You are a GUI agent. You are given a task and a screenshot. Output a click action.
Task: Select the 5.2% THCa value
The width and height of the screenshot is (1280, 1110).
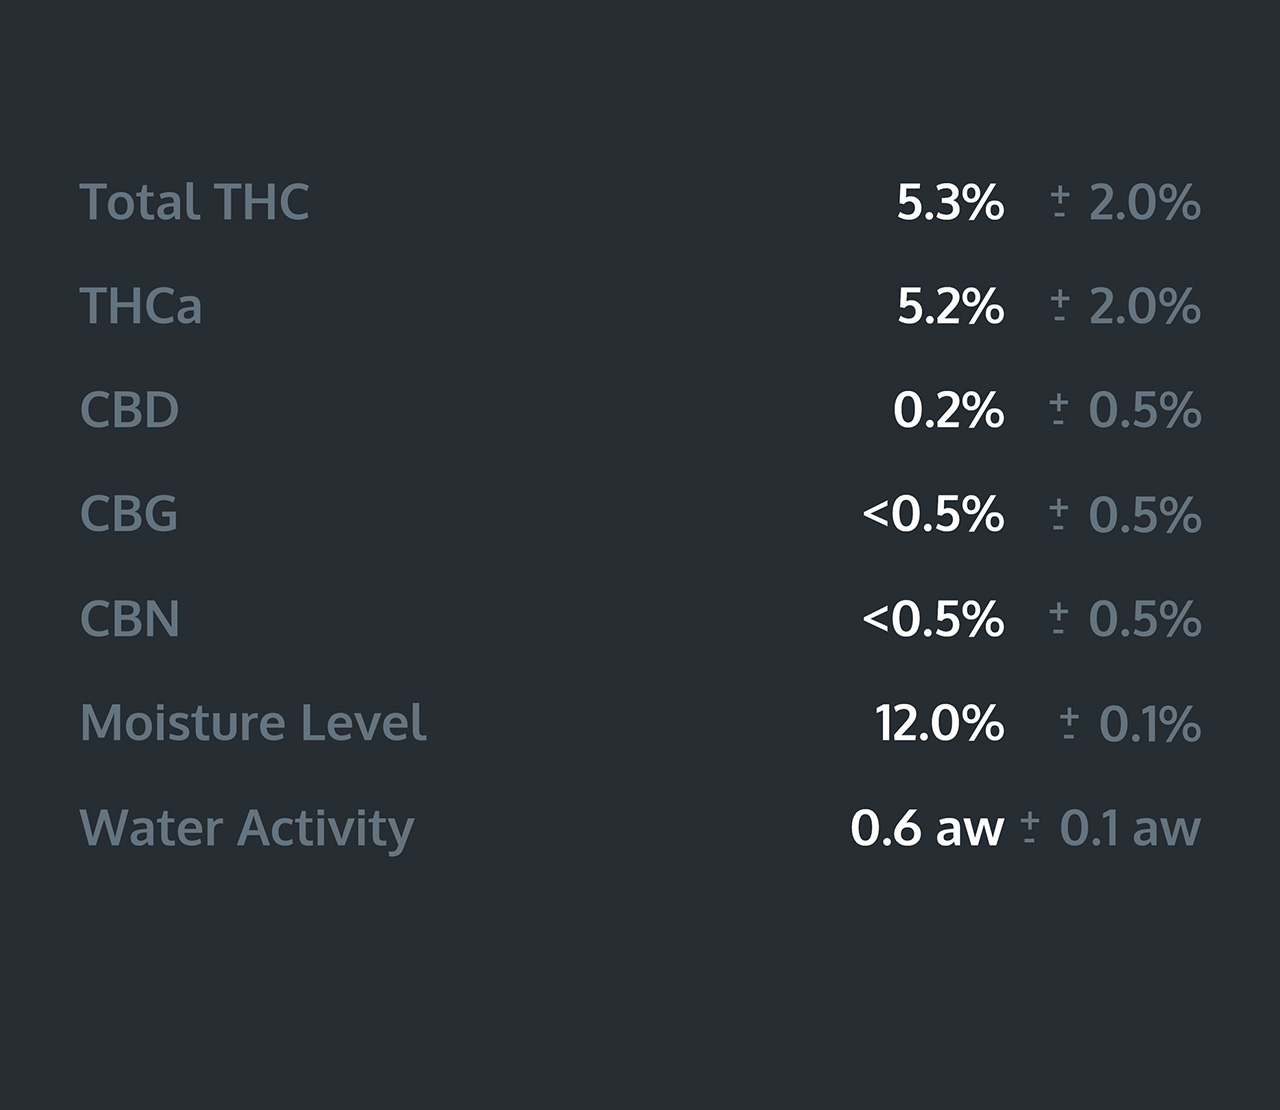click(x=950, y=306)
